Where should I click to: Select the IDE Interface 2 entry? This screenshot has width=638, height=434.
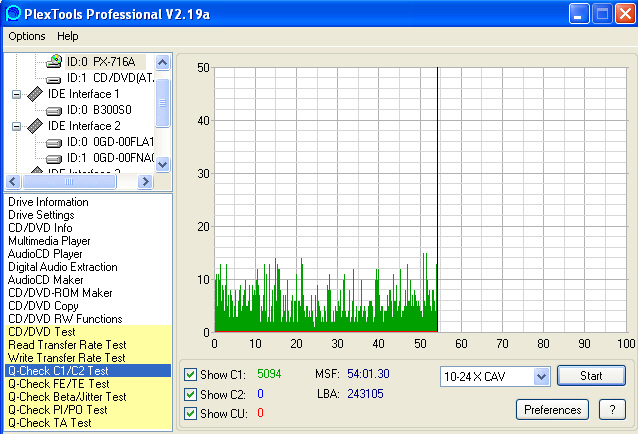coord(84,126)
